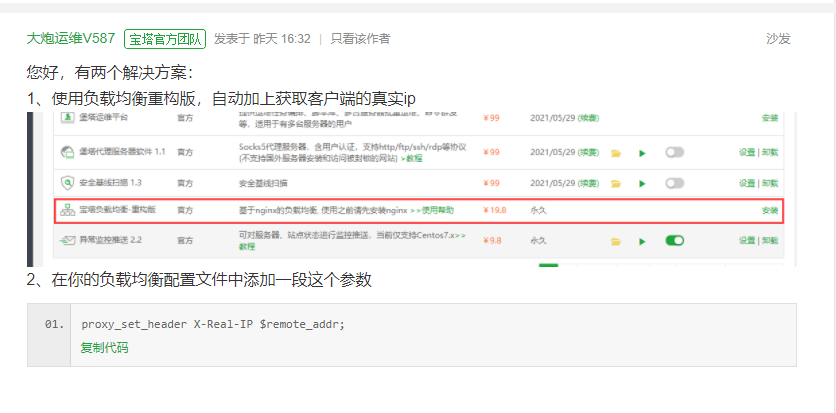
Task: Click the 异常监控推送 2.2 envelope icon
Action: pos(67,240)
